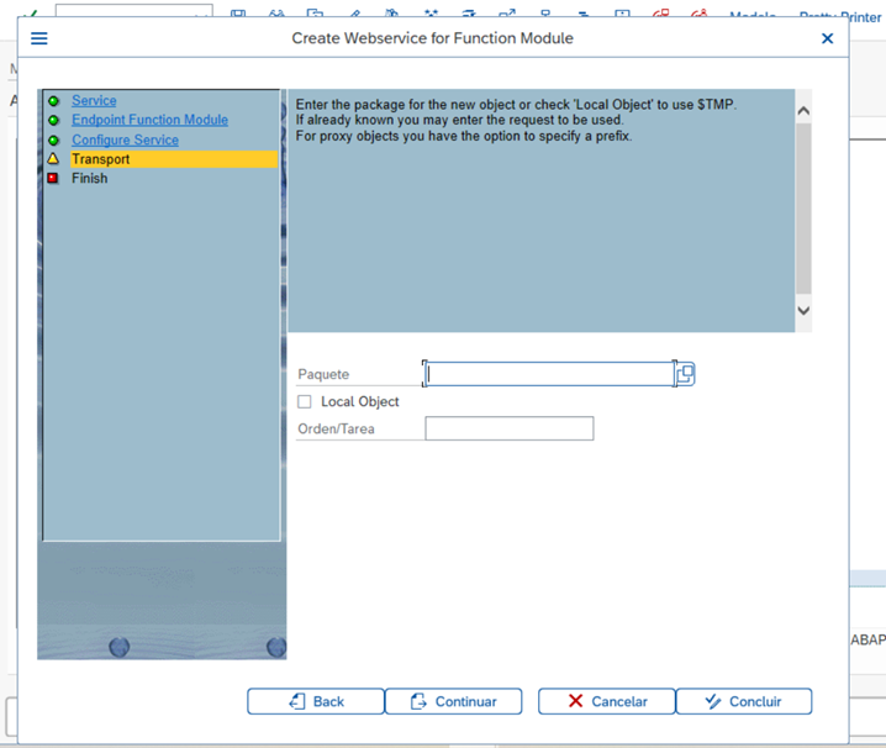887x750 pixels.
Task: Click the green status icon beside Service
Action: pyautogui.click(x=53, y=100)
